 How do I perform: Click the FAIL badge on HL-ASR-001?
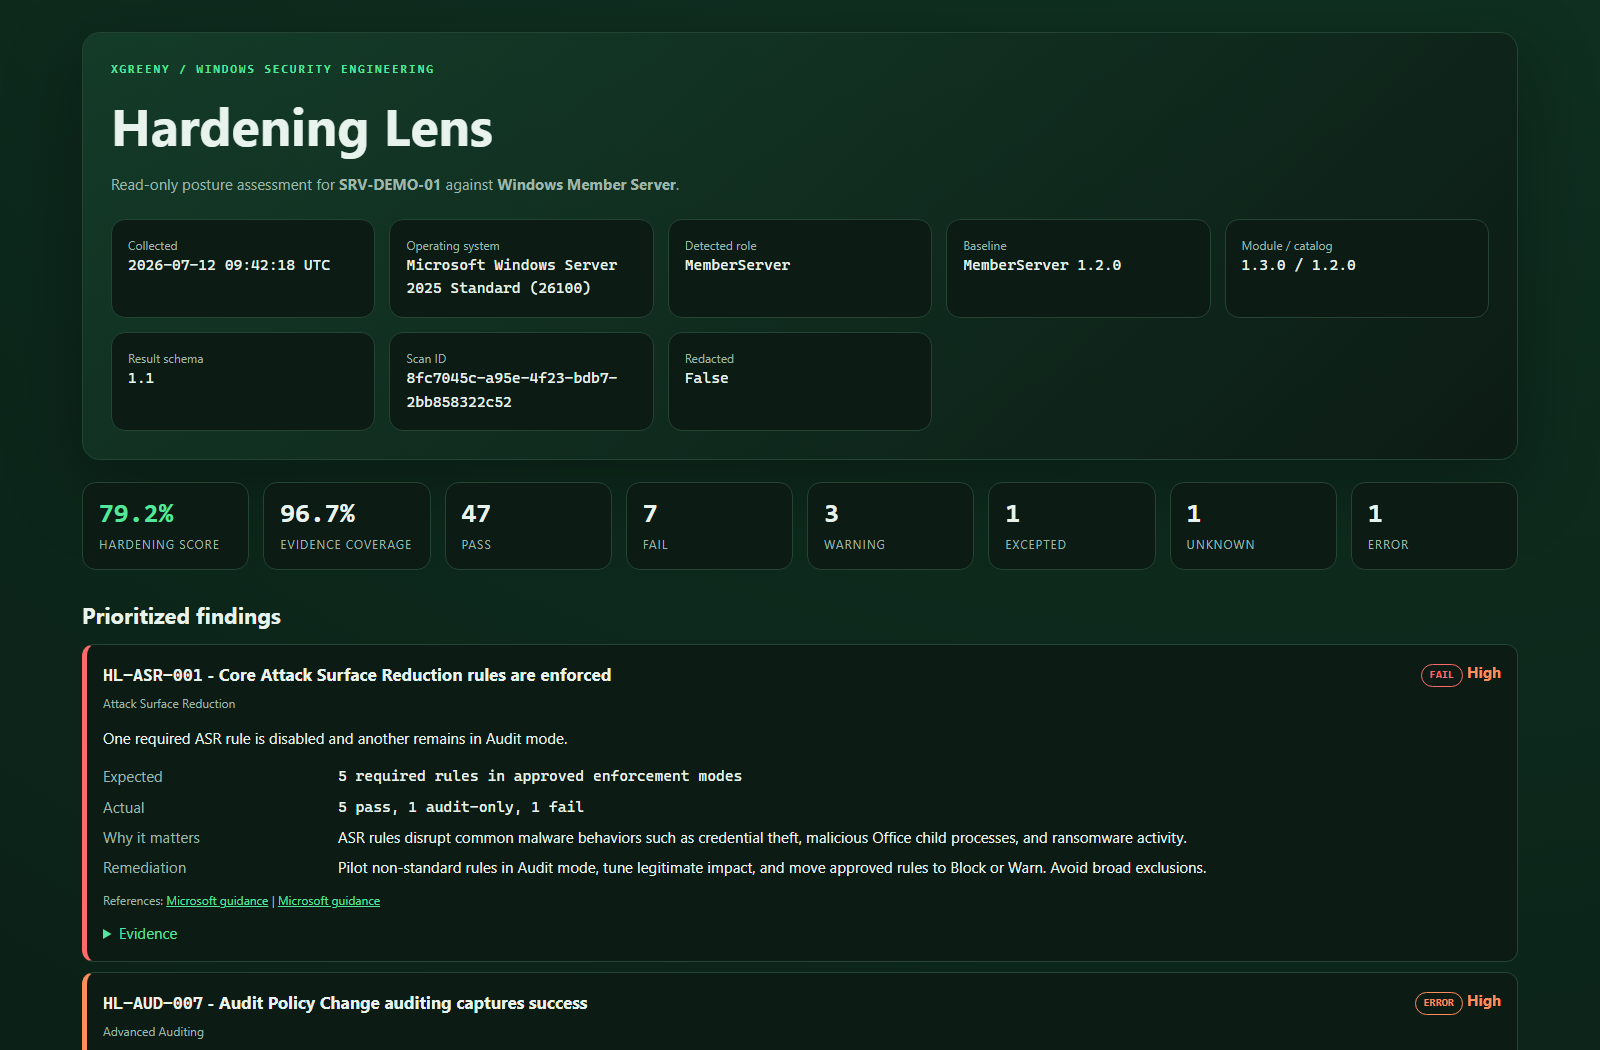(1441, 675)
